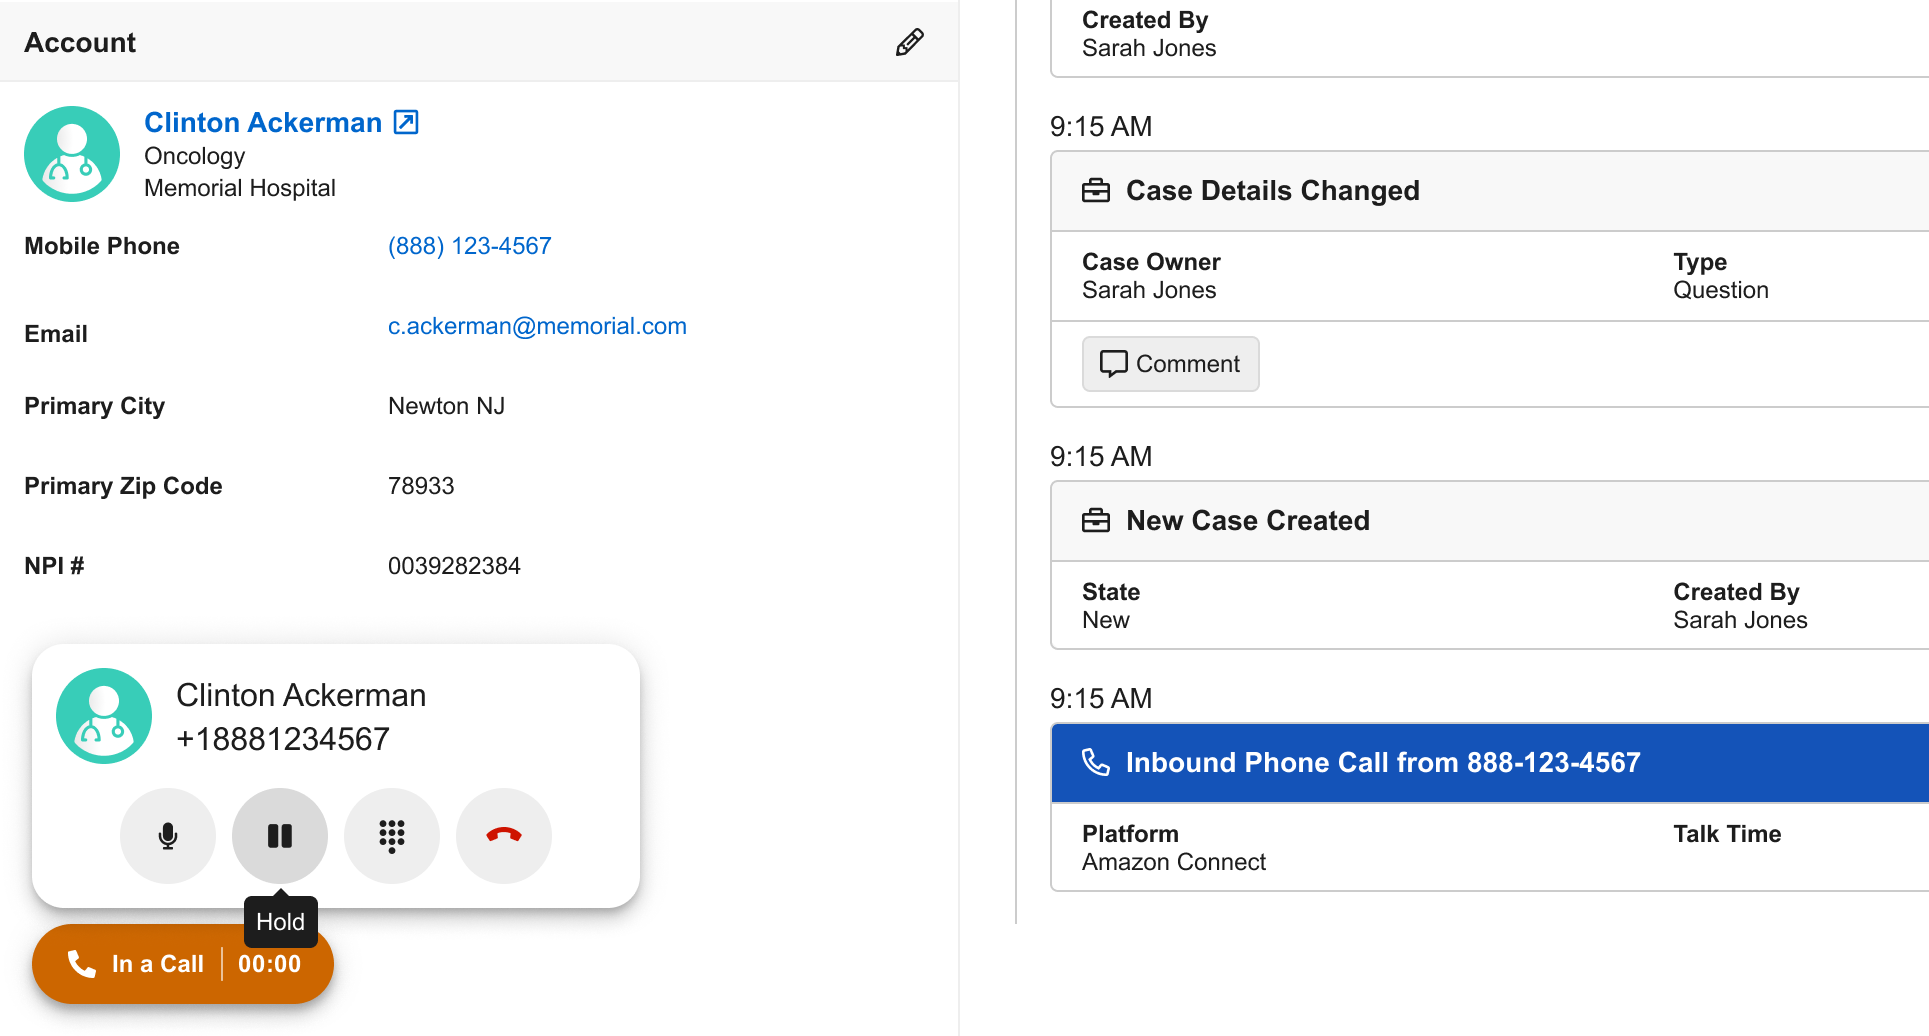1929x1036 pixels.
Task: Click the pencil edit icon in Account header
Action: [909, 42]
